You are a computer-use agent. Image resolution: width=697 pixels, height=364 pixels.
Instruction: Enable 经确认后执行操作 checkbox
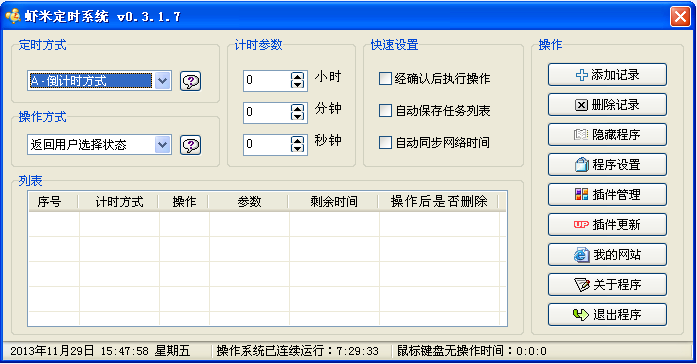(x=385, y=79)
